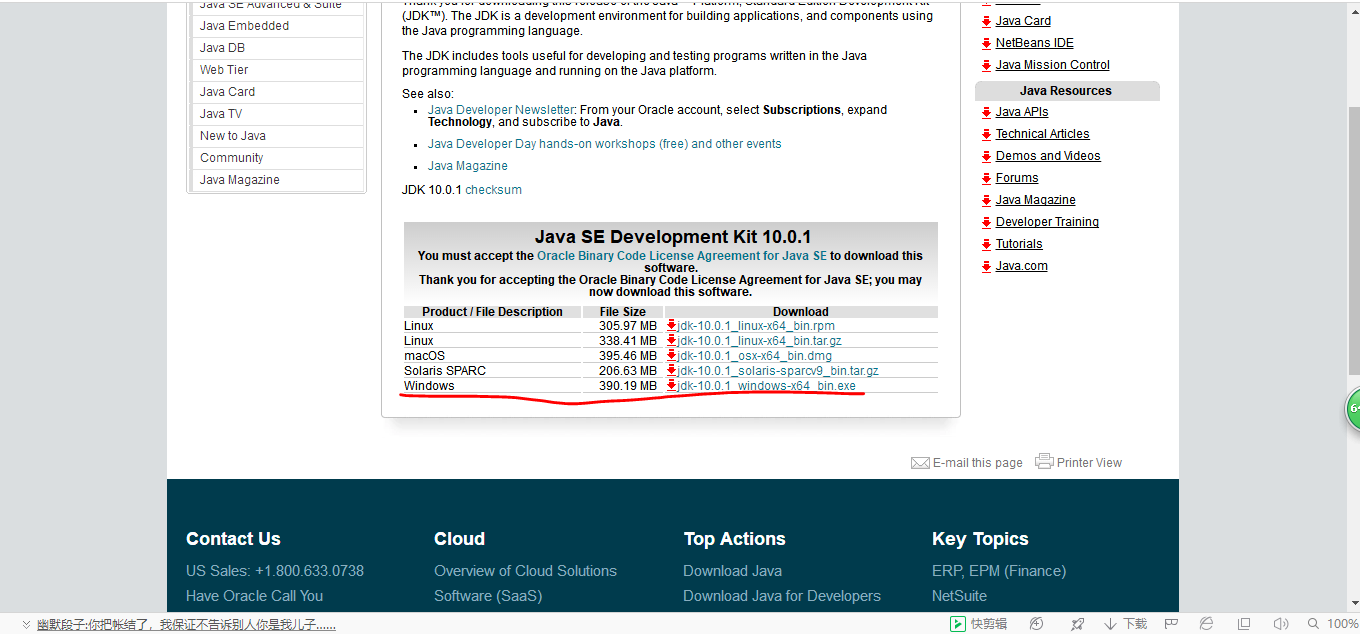Image resolution: width=1360 pixels, height=634 pixels.
Task: Click the rocket speed-up icon in status bar
Action: tap(1077, 624)
